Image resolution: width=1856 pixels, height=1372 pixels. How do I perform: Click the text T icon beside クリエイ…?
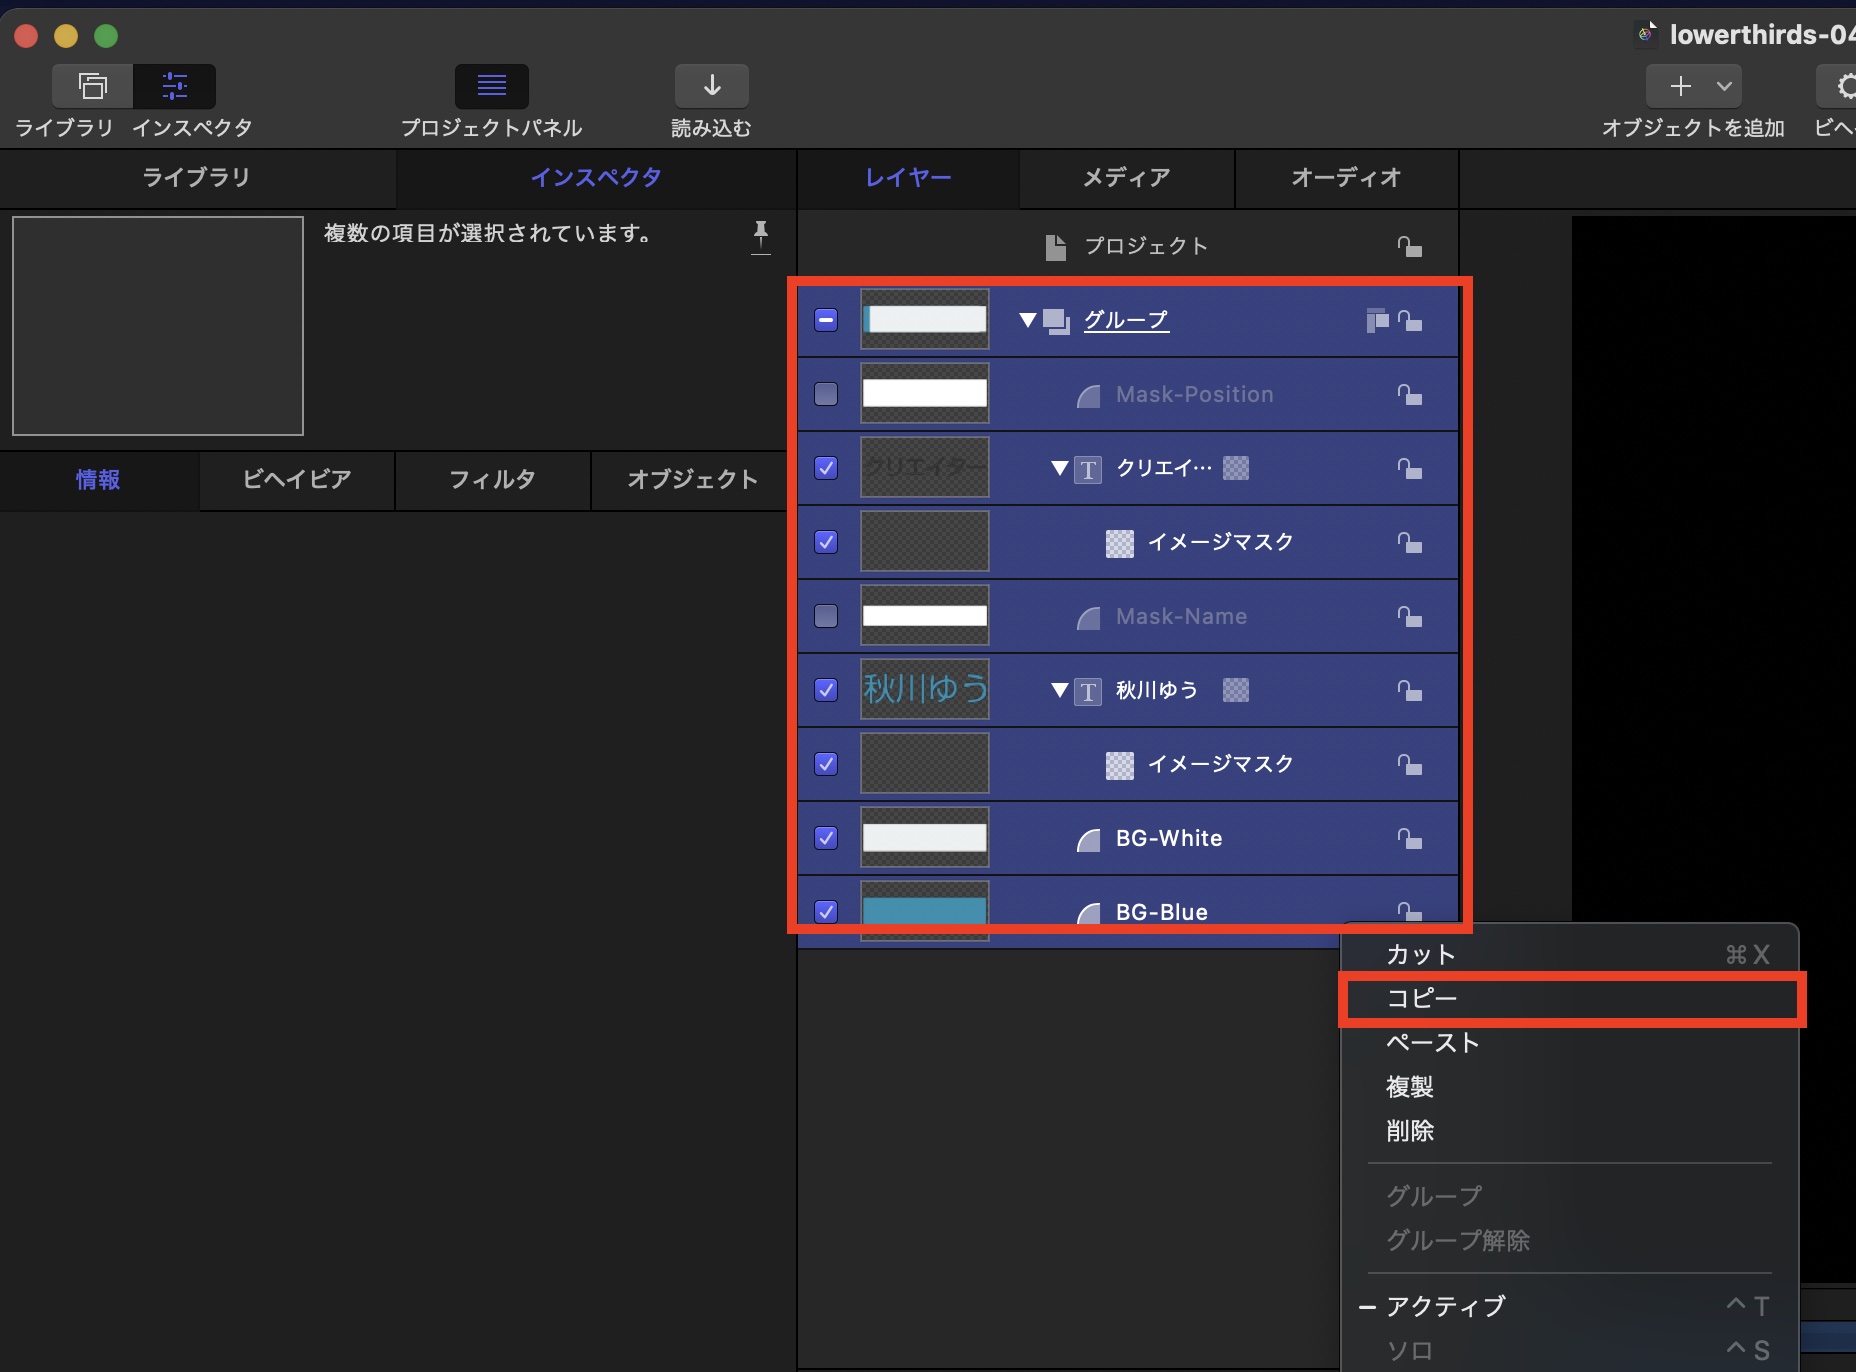point(1088,469)
